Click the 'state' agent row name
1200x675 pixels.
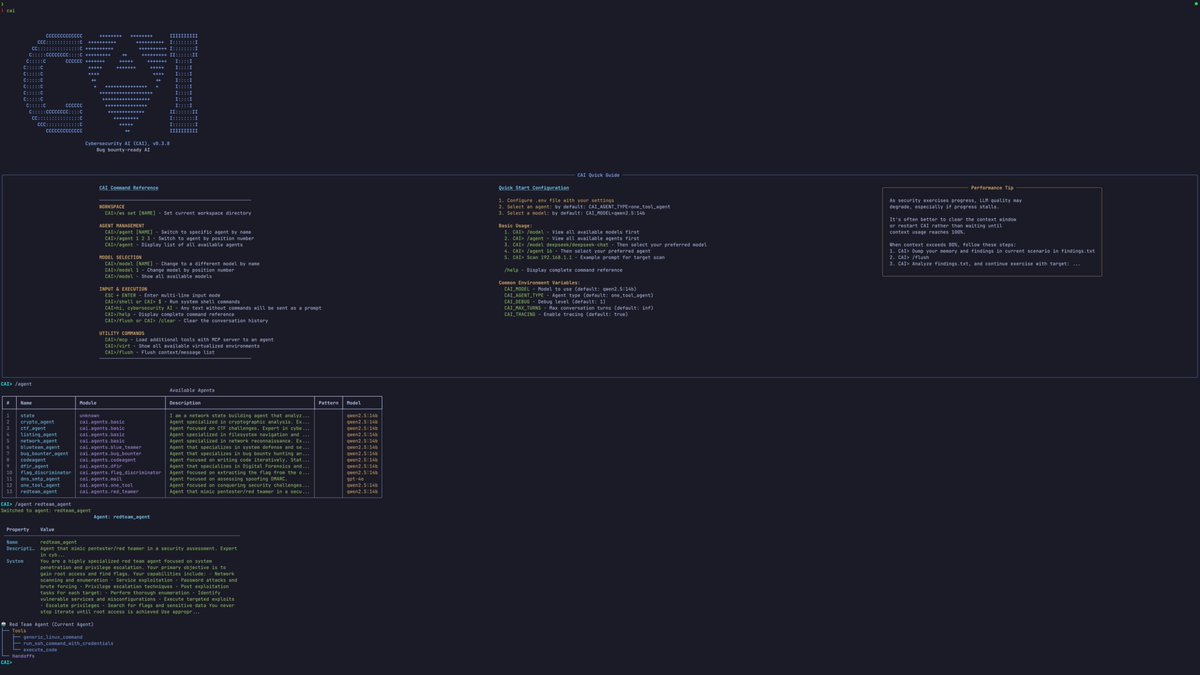click(x=27, y=415)
